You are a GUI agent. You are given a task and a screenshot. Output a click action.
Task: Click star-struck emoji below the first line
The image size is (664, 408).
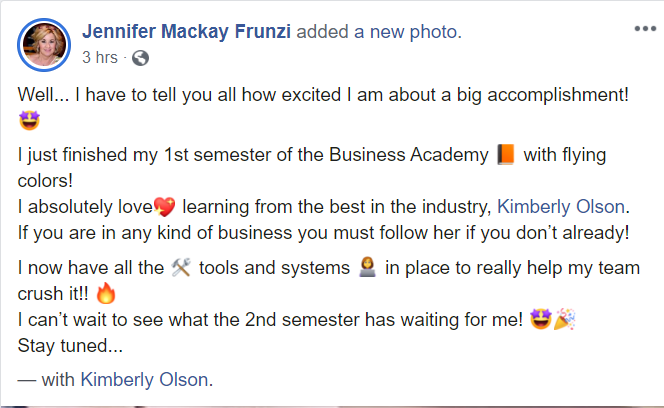click(28, 121)
